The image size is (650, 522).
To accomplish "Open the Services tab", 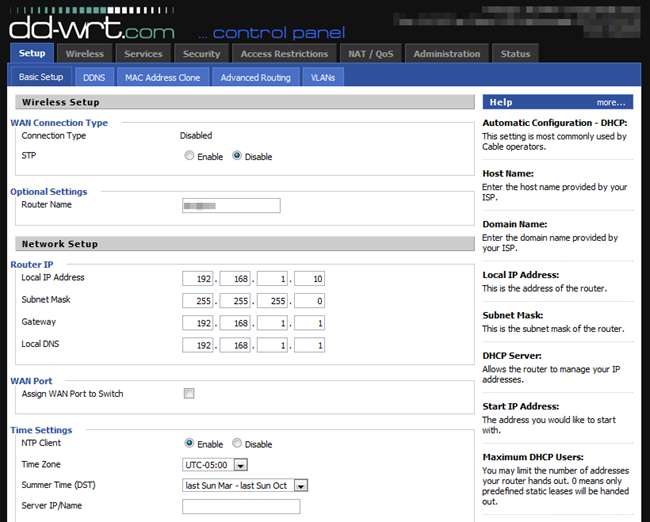I will [143, 54].
